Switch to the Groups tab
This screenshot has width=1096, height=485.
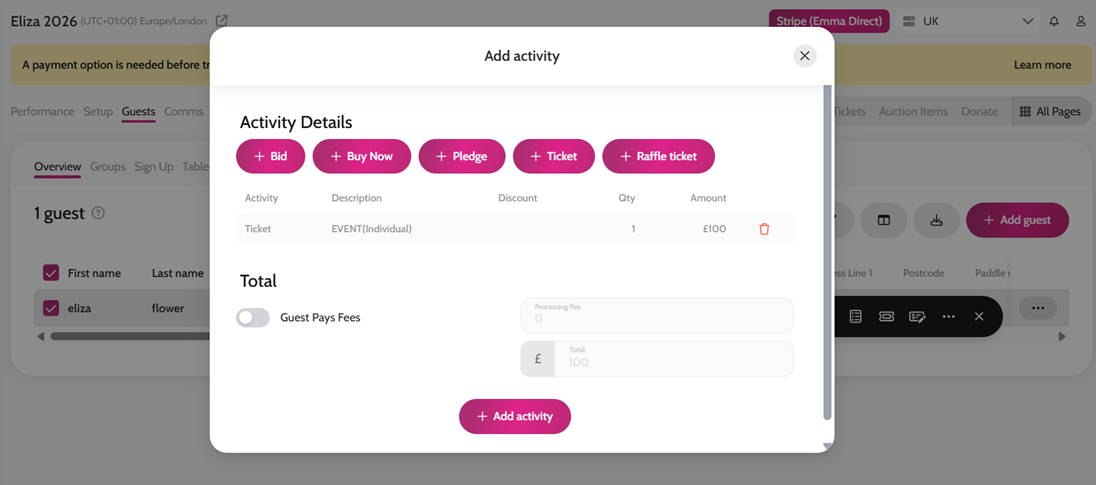[108, 166]
